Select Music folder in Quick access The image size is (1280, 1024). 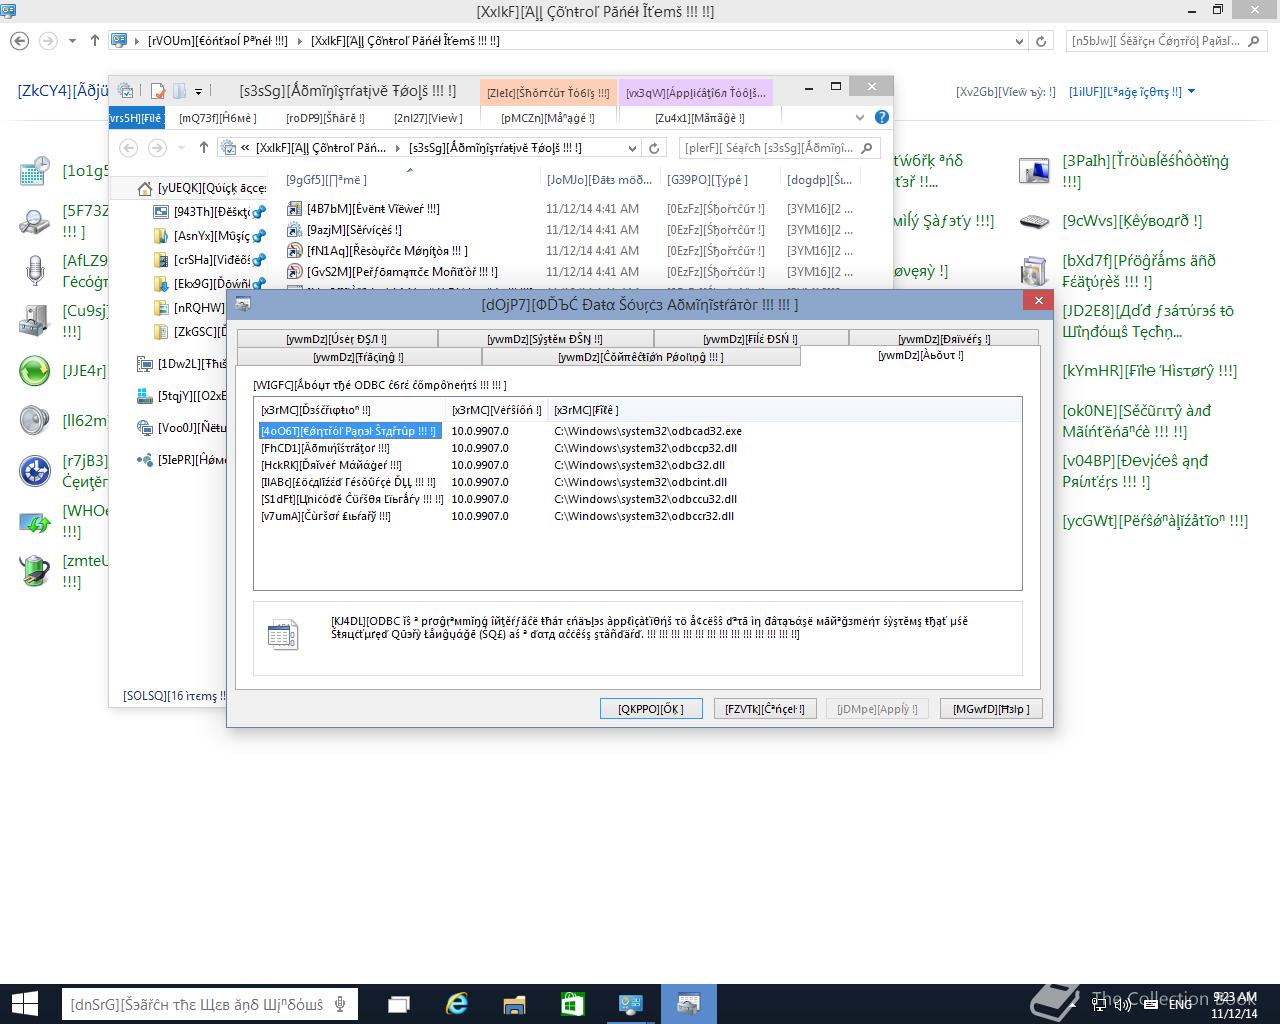211,236
